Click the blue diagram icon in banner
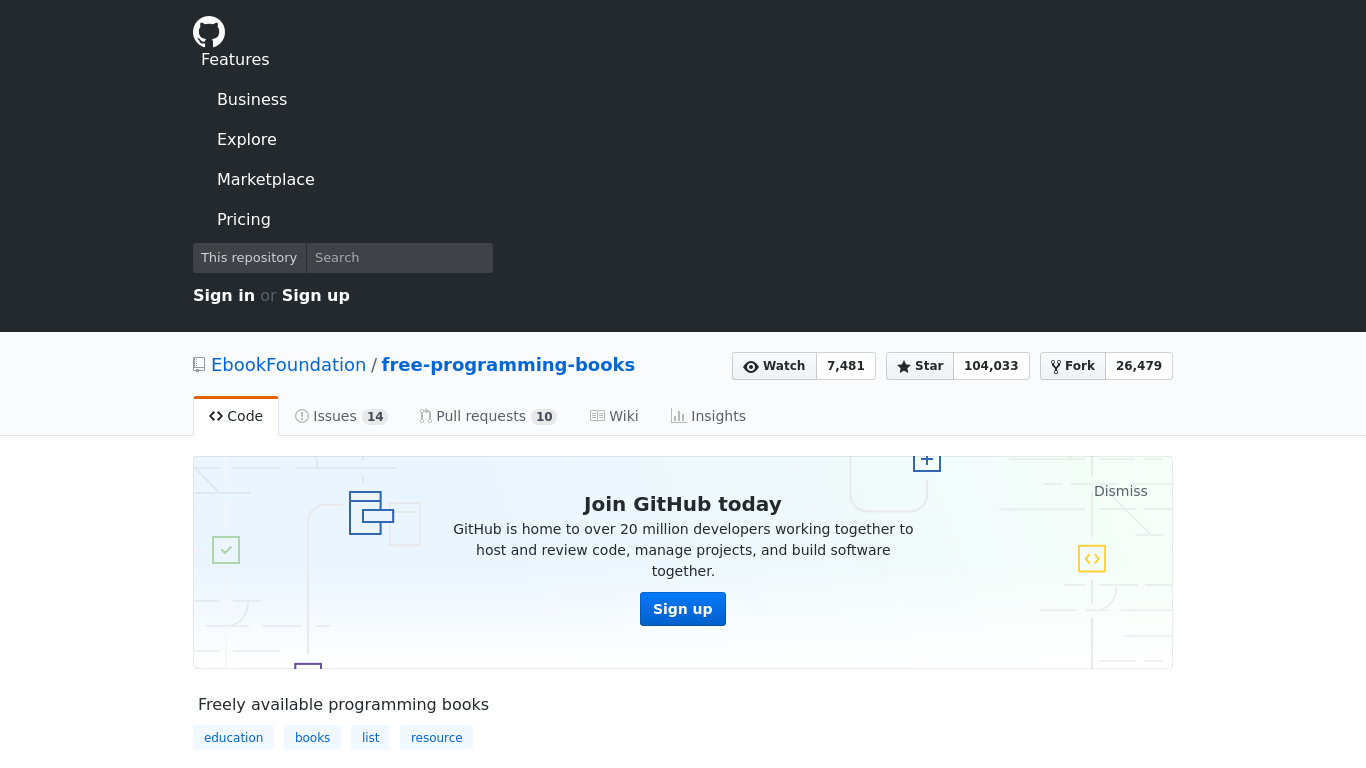1366x768 pixels. (x=370, y=513)
